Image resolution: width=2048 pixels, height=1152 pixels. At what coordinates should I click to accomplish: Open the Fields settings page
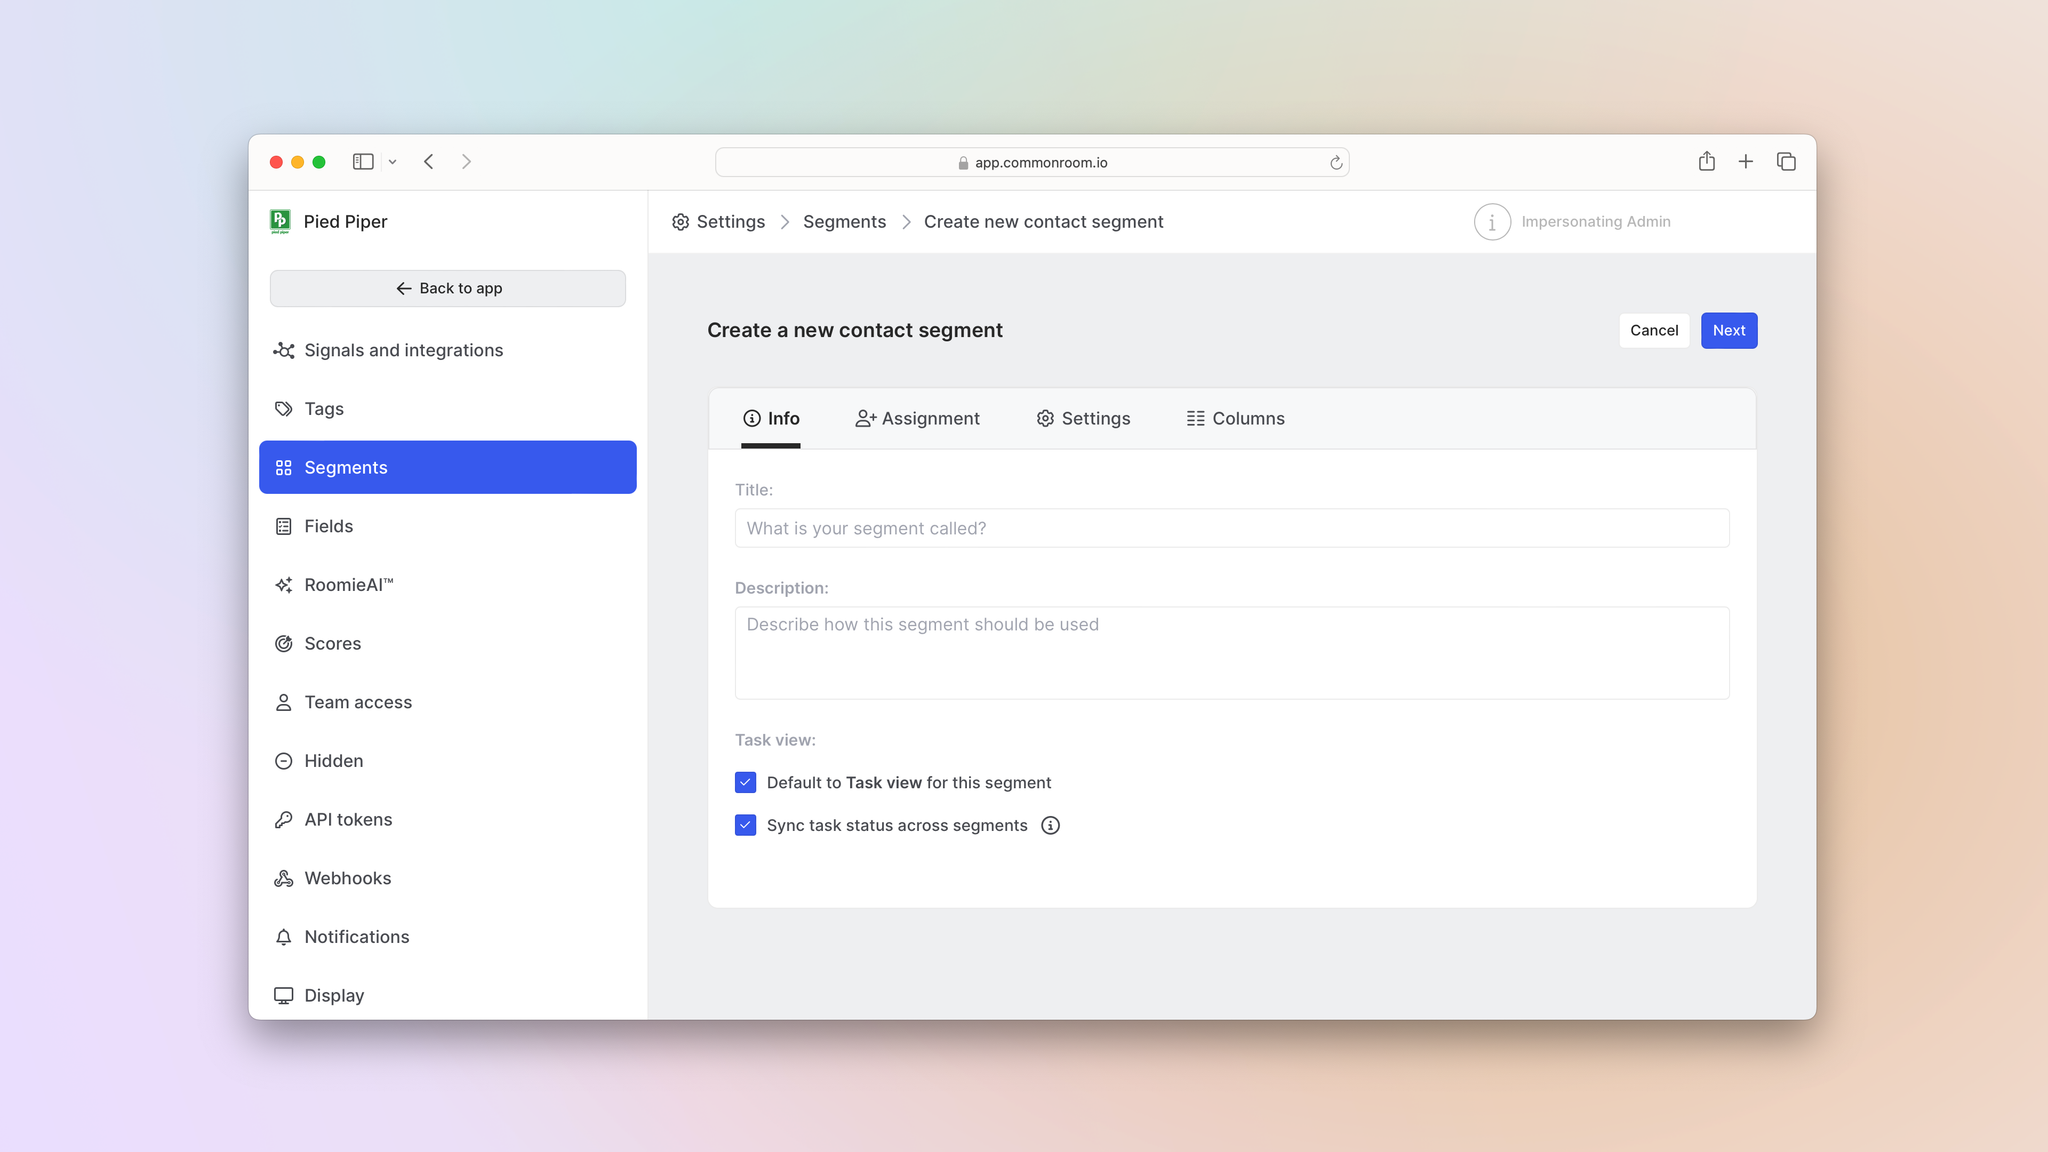pyautogui.click(x=448, y=526)
